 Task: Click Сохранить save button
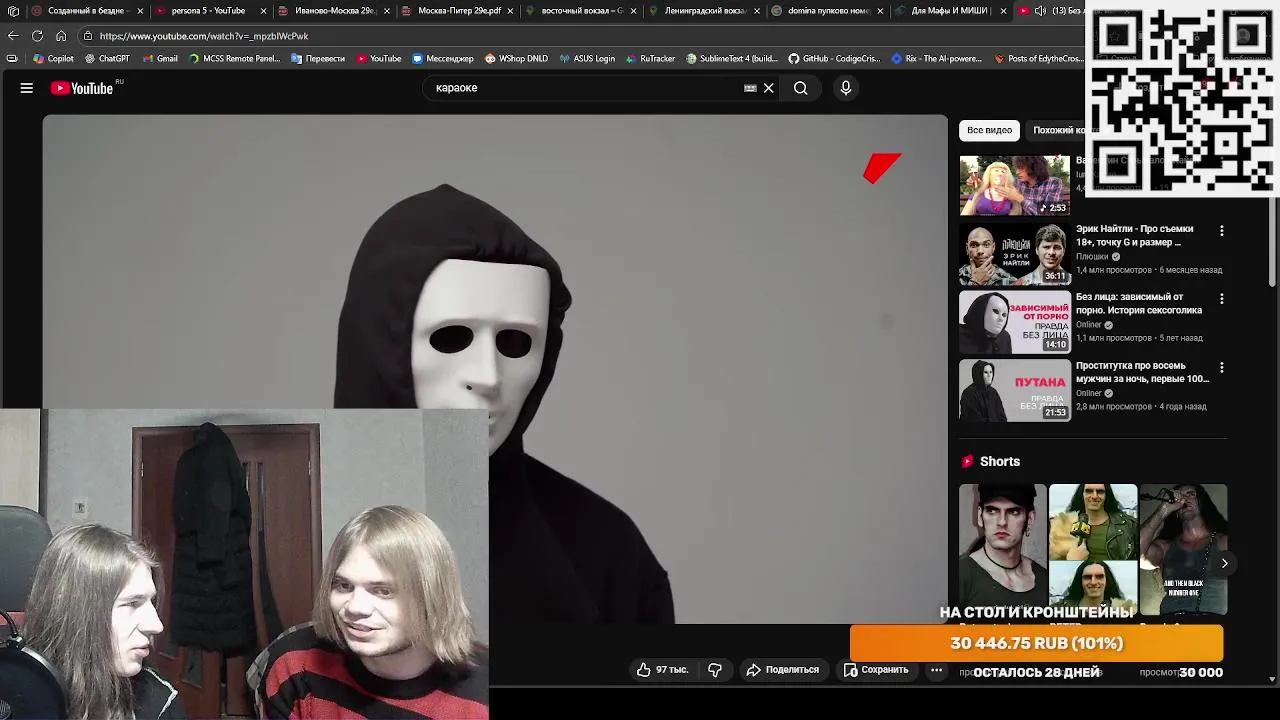(x=876, y=670)
